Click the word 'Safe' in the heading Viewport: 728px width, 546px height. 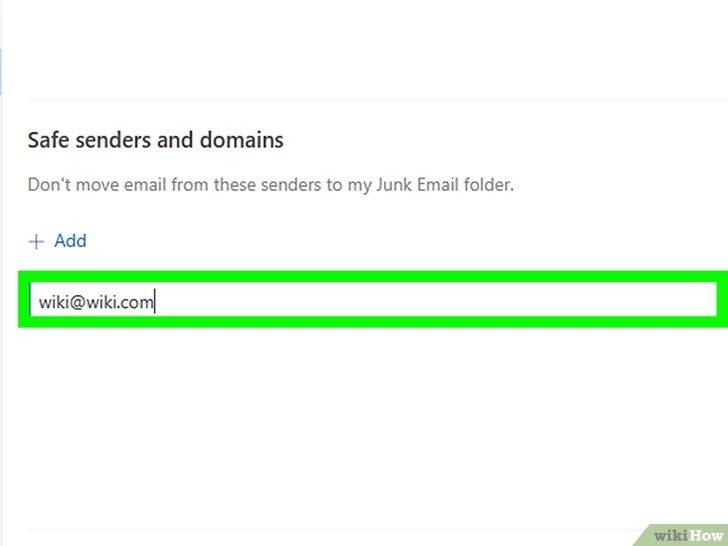click(x=49, y=140)
